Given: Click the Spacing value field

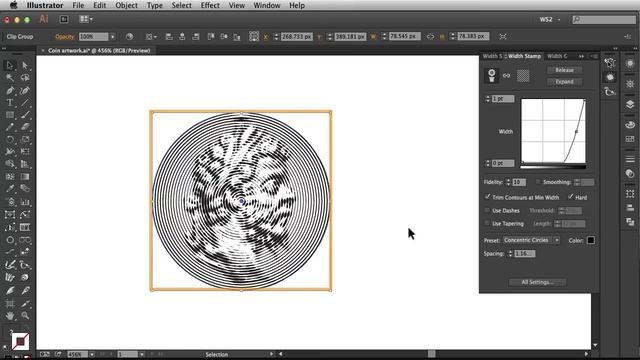Looking at the screenshot, I should [x=524, y=254].
